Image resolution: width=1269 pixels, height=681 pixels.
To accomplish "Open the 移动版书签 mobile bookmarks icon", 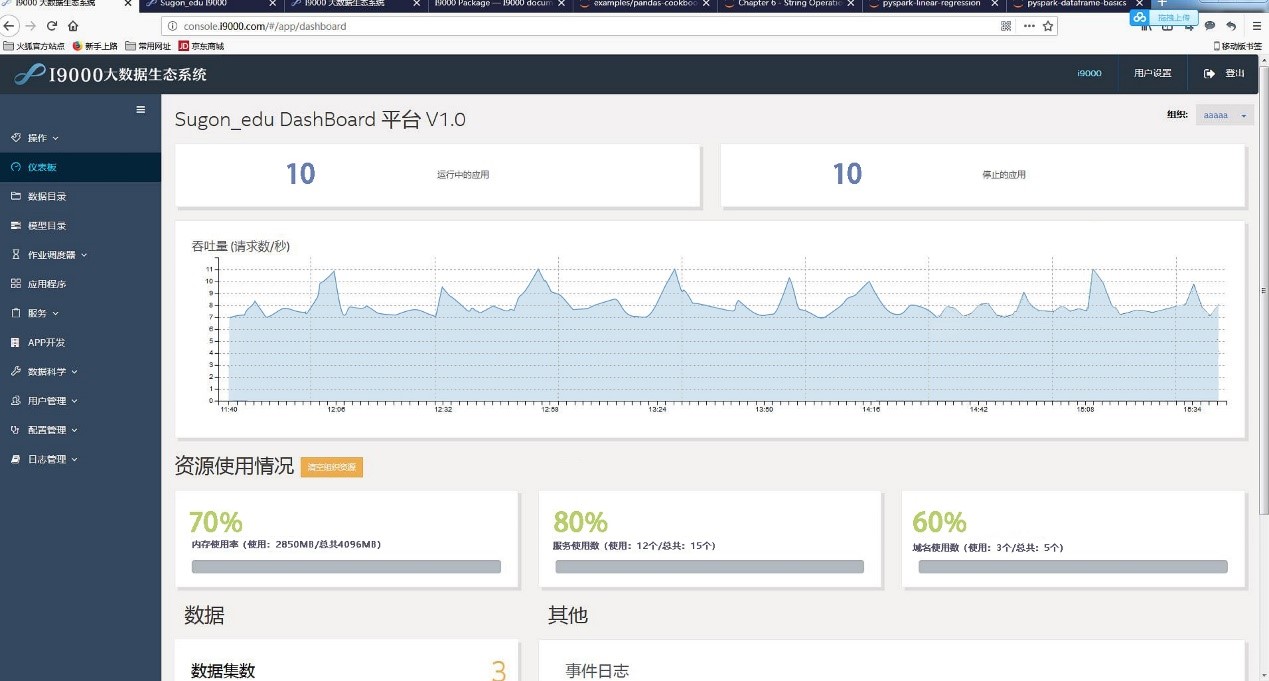I will pyautogui.click(x=1217, y=46).
